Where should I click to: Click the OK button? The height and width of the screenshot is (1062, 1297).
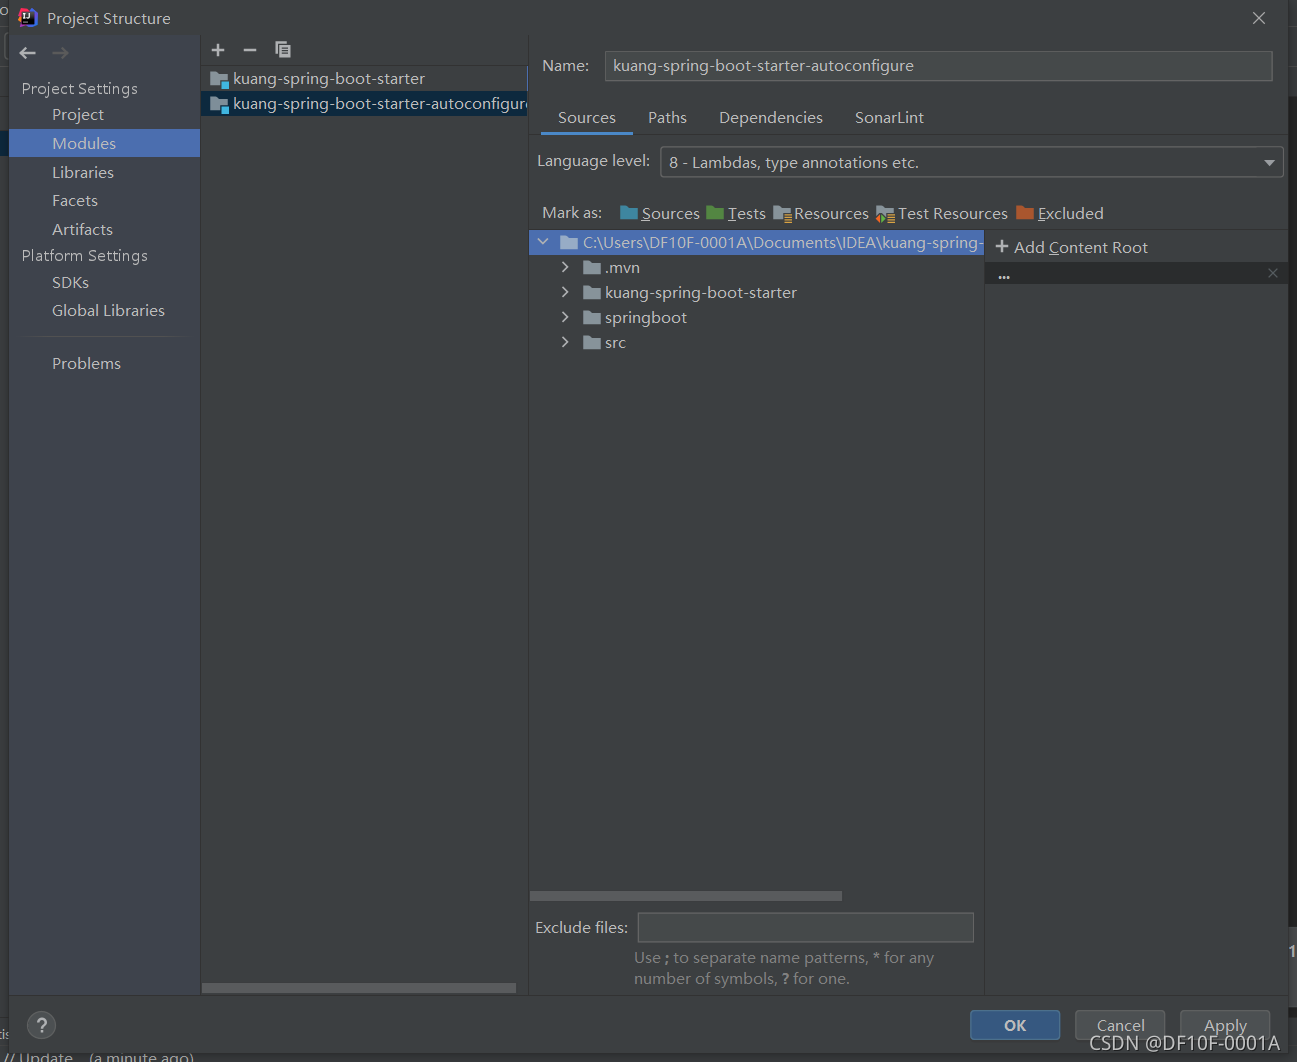pyautogui.click(x=1014, y=1025)
